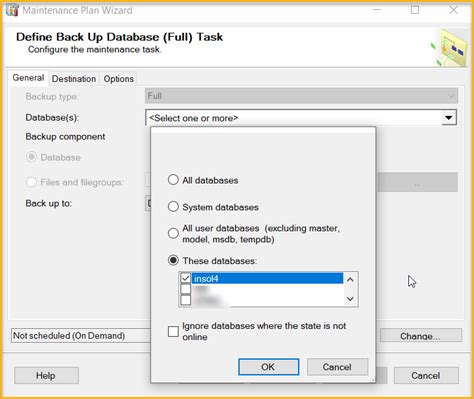Click Cancel in the database popup
The image size is (474, 399).
[x=337, y=367]
